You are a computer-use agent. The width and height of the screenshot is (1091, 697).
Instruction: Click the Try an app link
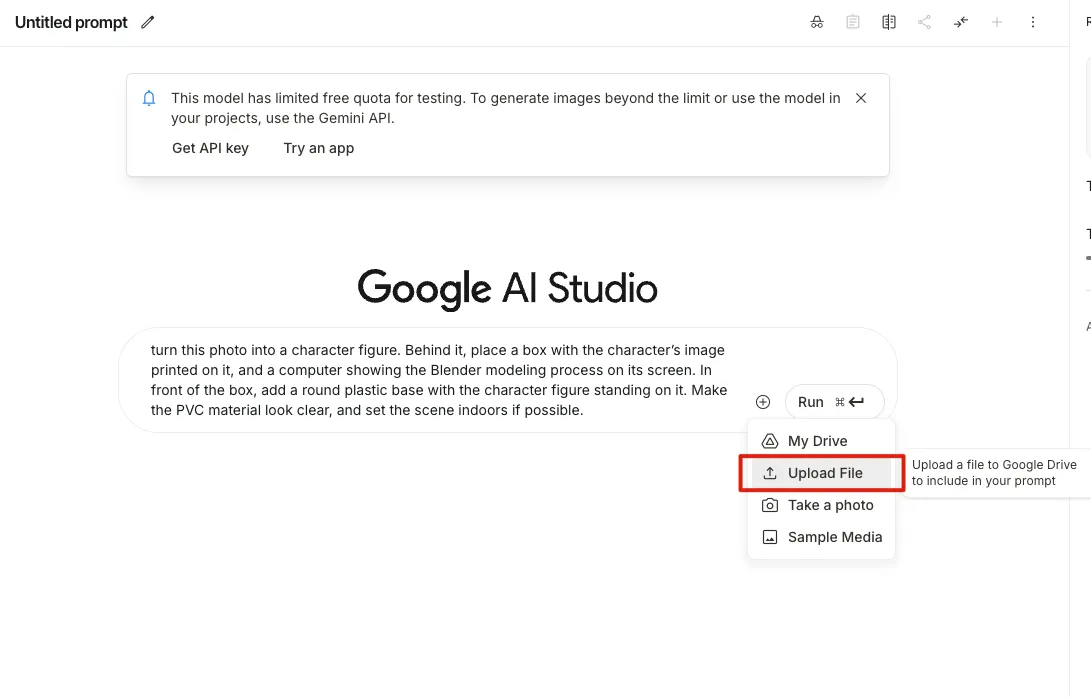(319, 148)
